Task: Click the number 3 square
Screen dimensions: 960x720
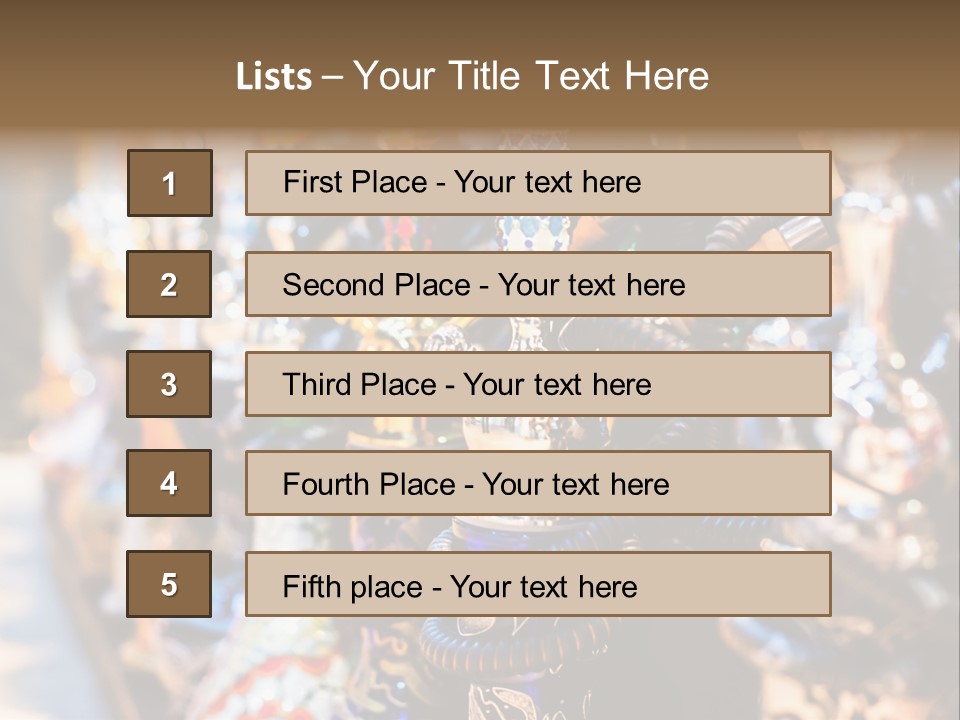Action: [169, 384]
